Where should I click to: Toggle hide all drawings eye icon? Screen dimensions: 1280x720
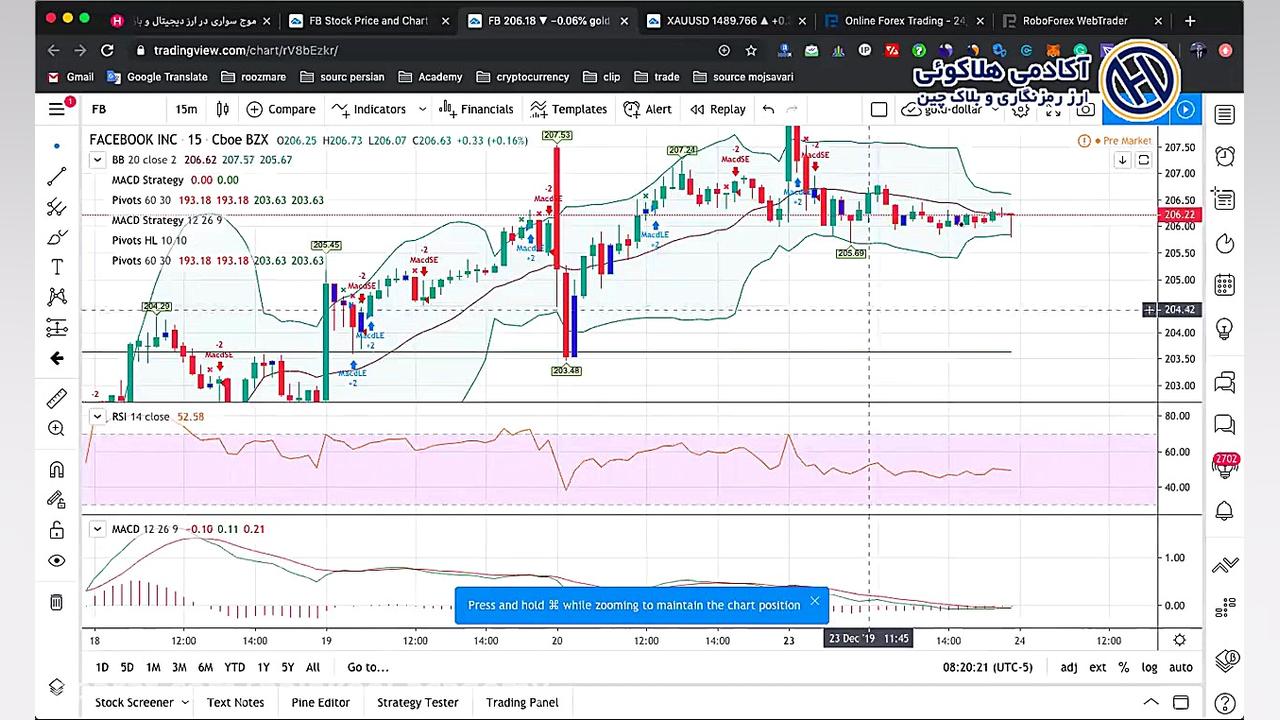[x=57, y=561]
